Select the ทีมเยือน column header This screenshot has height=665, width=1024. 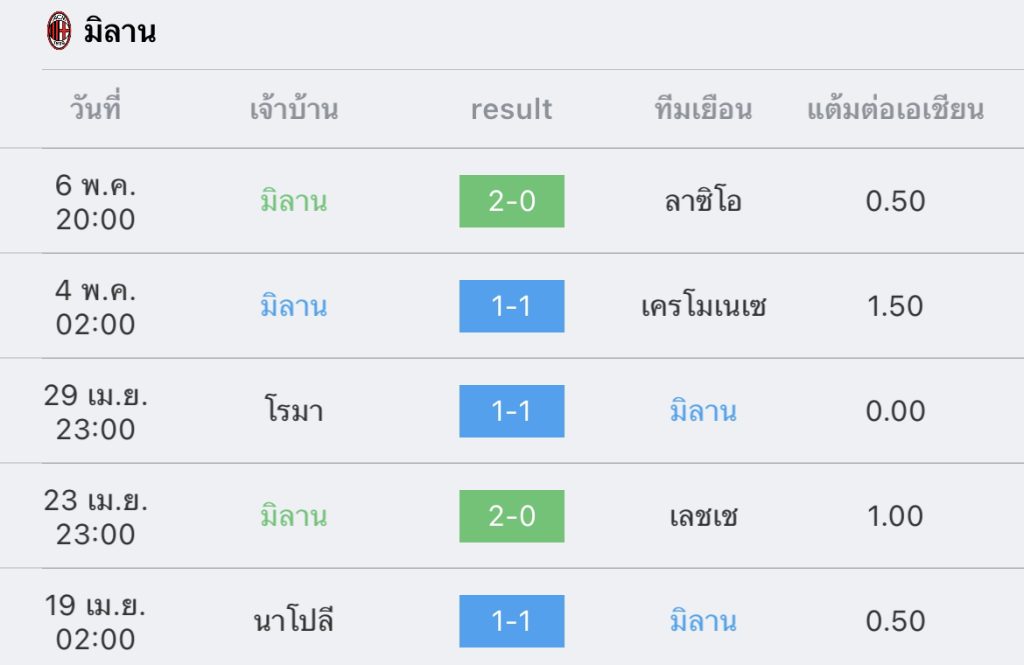703,108
